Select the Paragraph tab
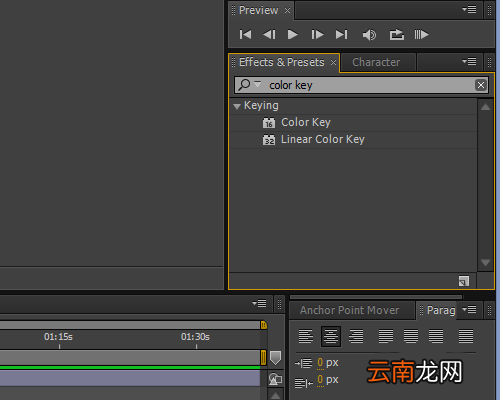Viewport: 500px width, 400px height. pos(441,310)
